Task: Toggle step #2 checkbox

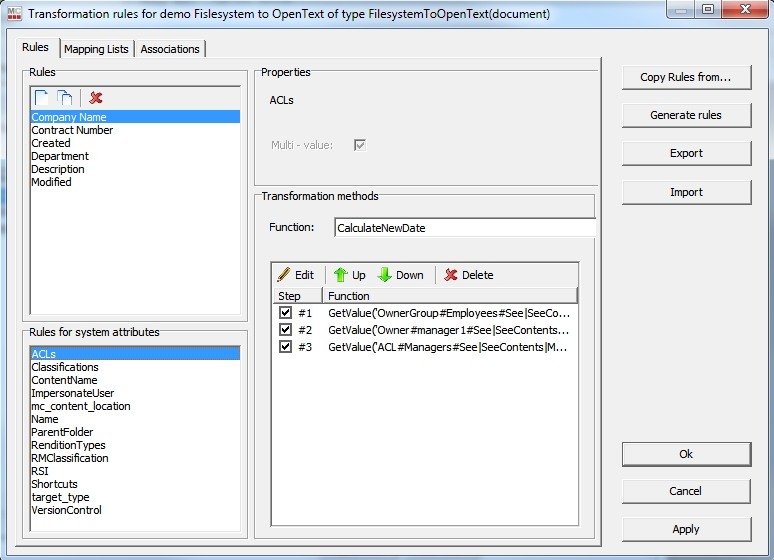Action: coord(286,330)
